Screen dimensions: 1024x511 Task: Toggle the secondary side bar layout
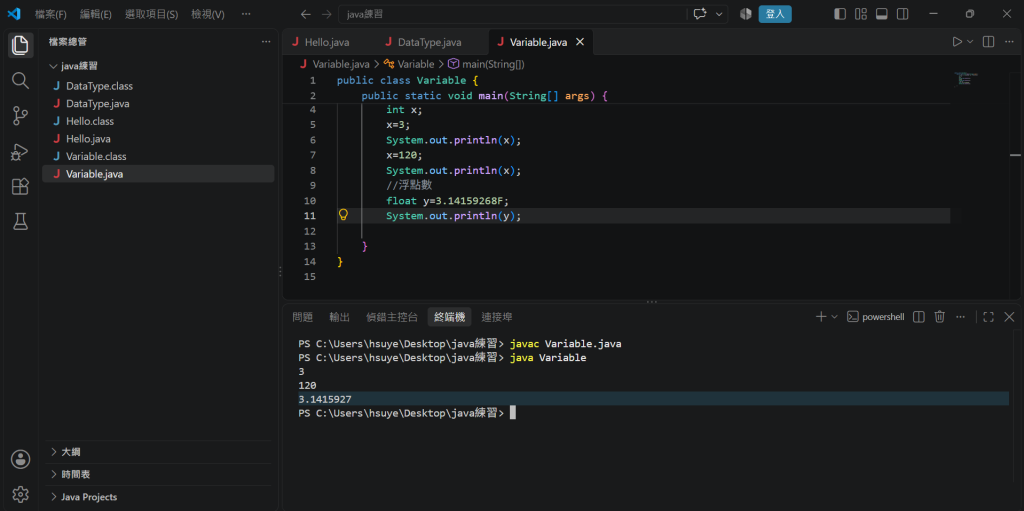(x=902, y=14)
